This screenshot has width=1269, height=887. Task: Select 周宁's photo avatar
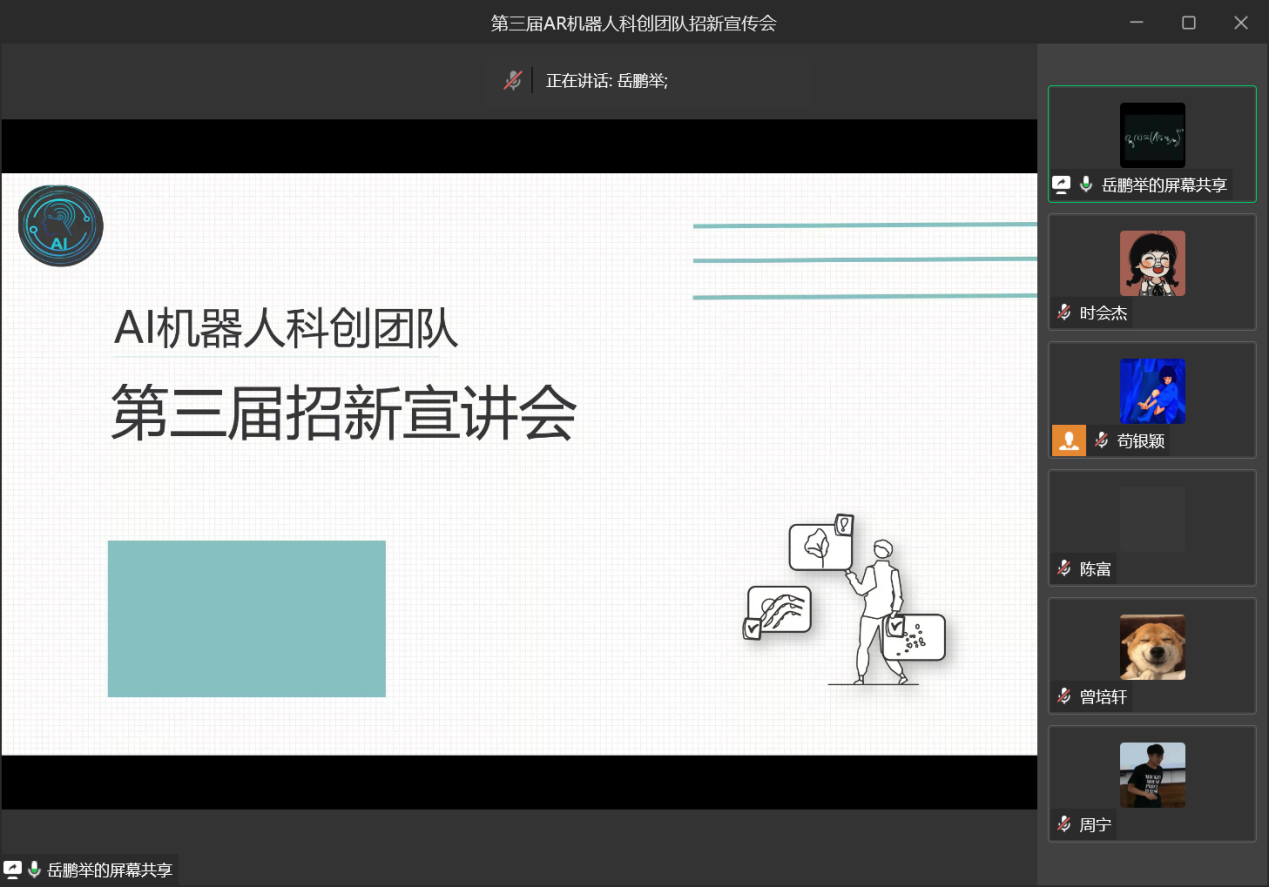tap(1152, 775)
